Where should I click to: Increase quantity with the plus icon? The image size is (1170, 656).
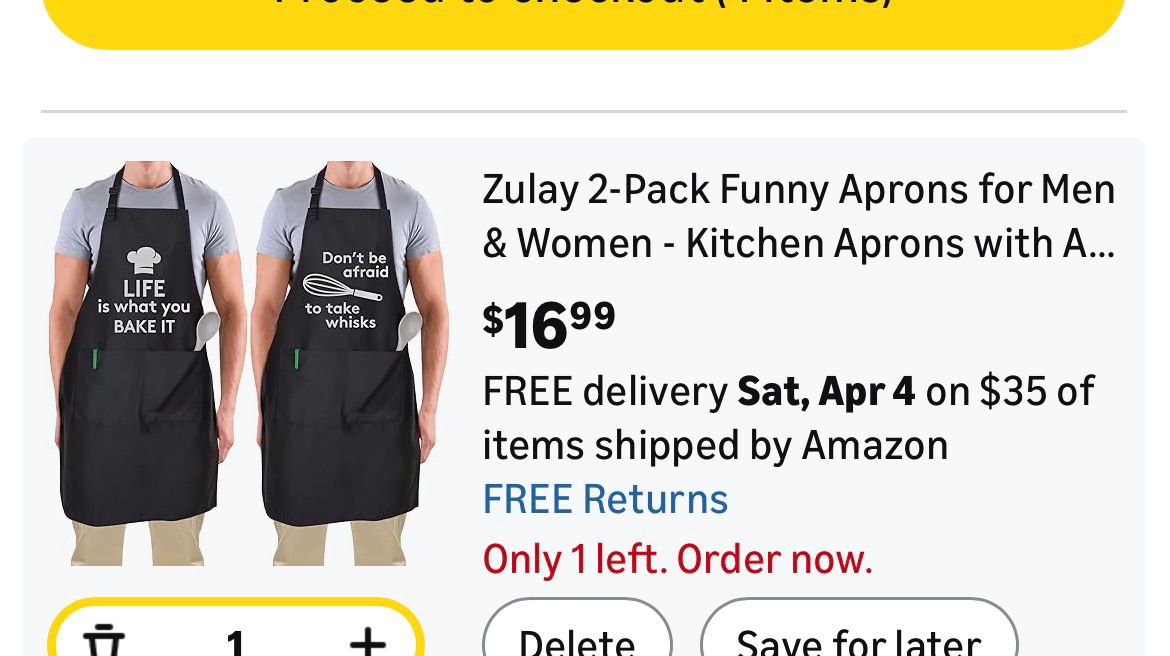click(x=368, y=642)
